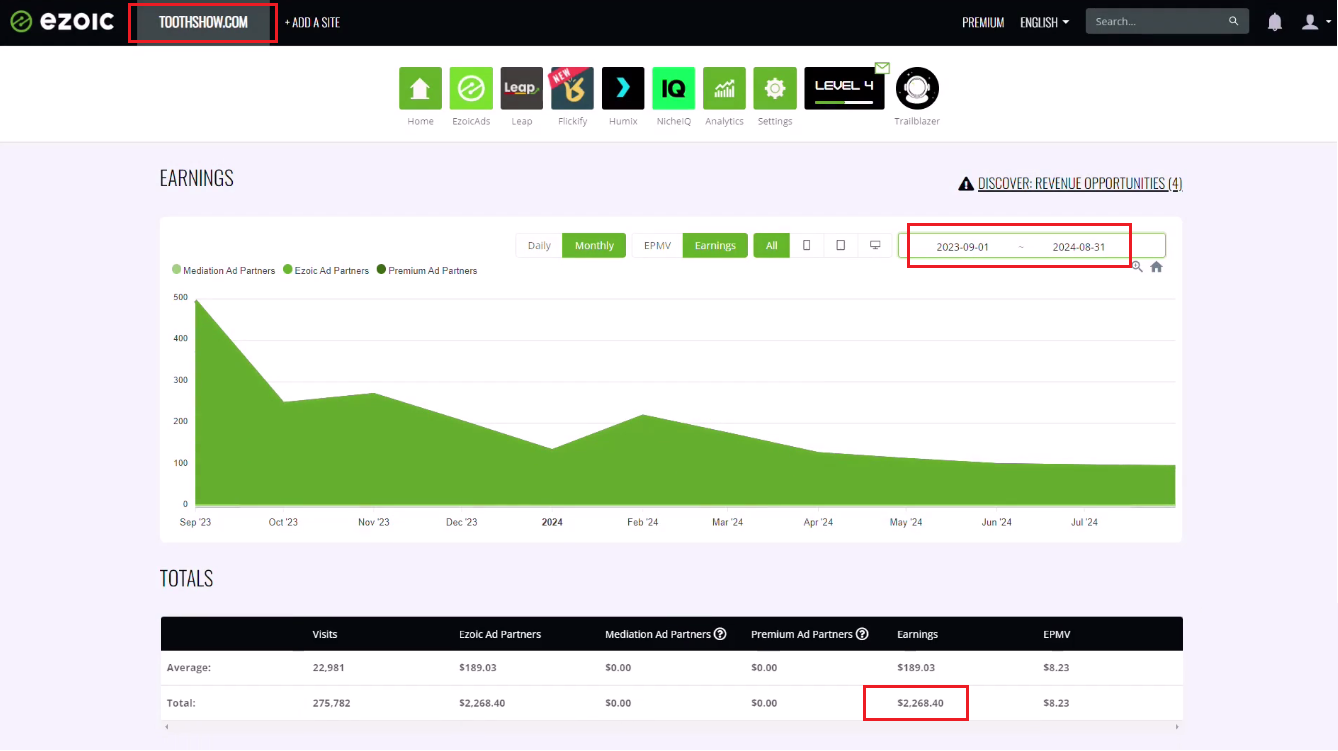This screenshot has width=1338, height=751.
Task: Click the Premium link in header
Action: [x=983, y=22]
